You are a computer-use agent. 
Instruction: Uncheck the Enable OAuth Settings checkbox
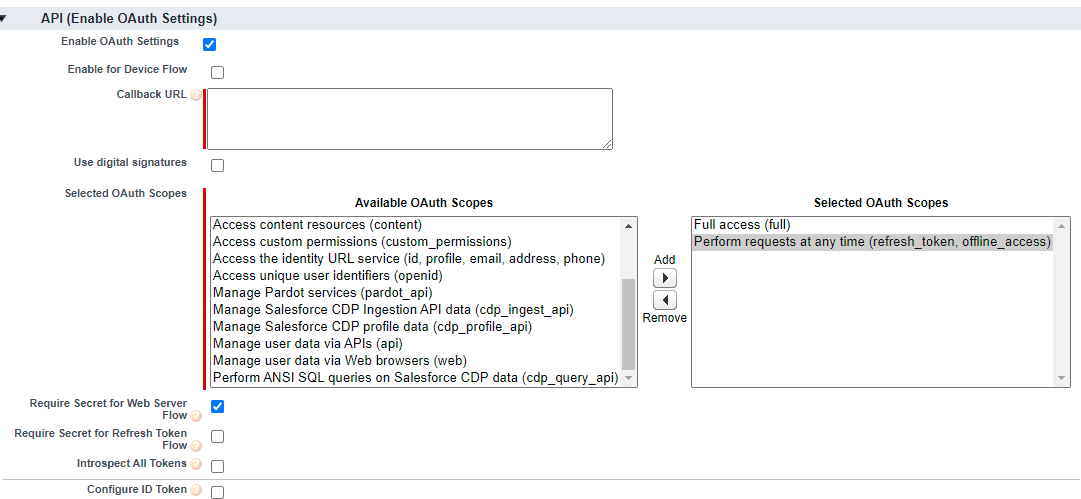(210, 45)
